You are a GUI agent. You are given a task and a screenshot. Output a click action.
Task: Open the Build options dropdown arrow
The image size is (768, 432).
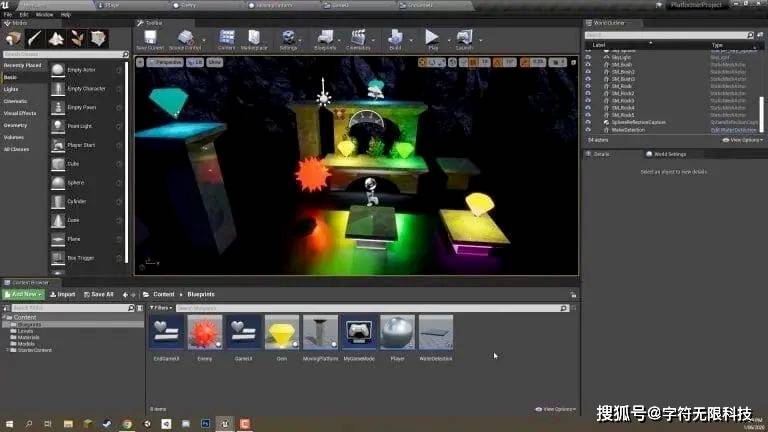[410, 40]
